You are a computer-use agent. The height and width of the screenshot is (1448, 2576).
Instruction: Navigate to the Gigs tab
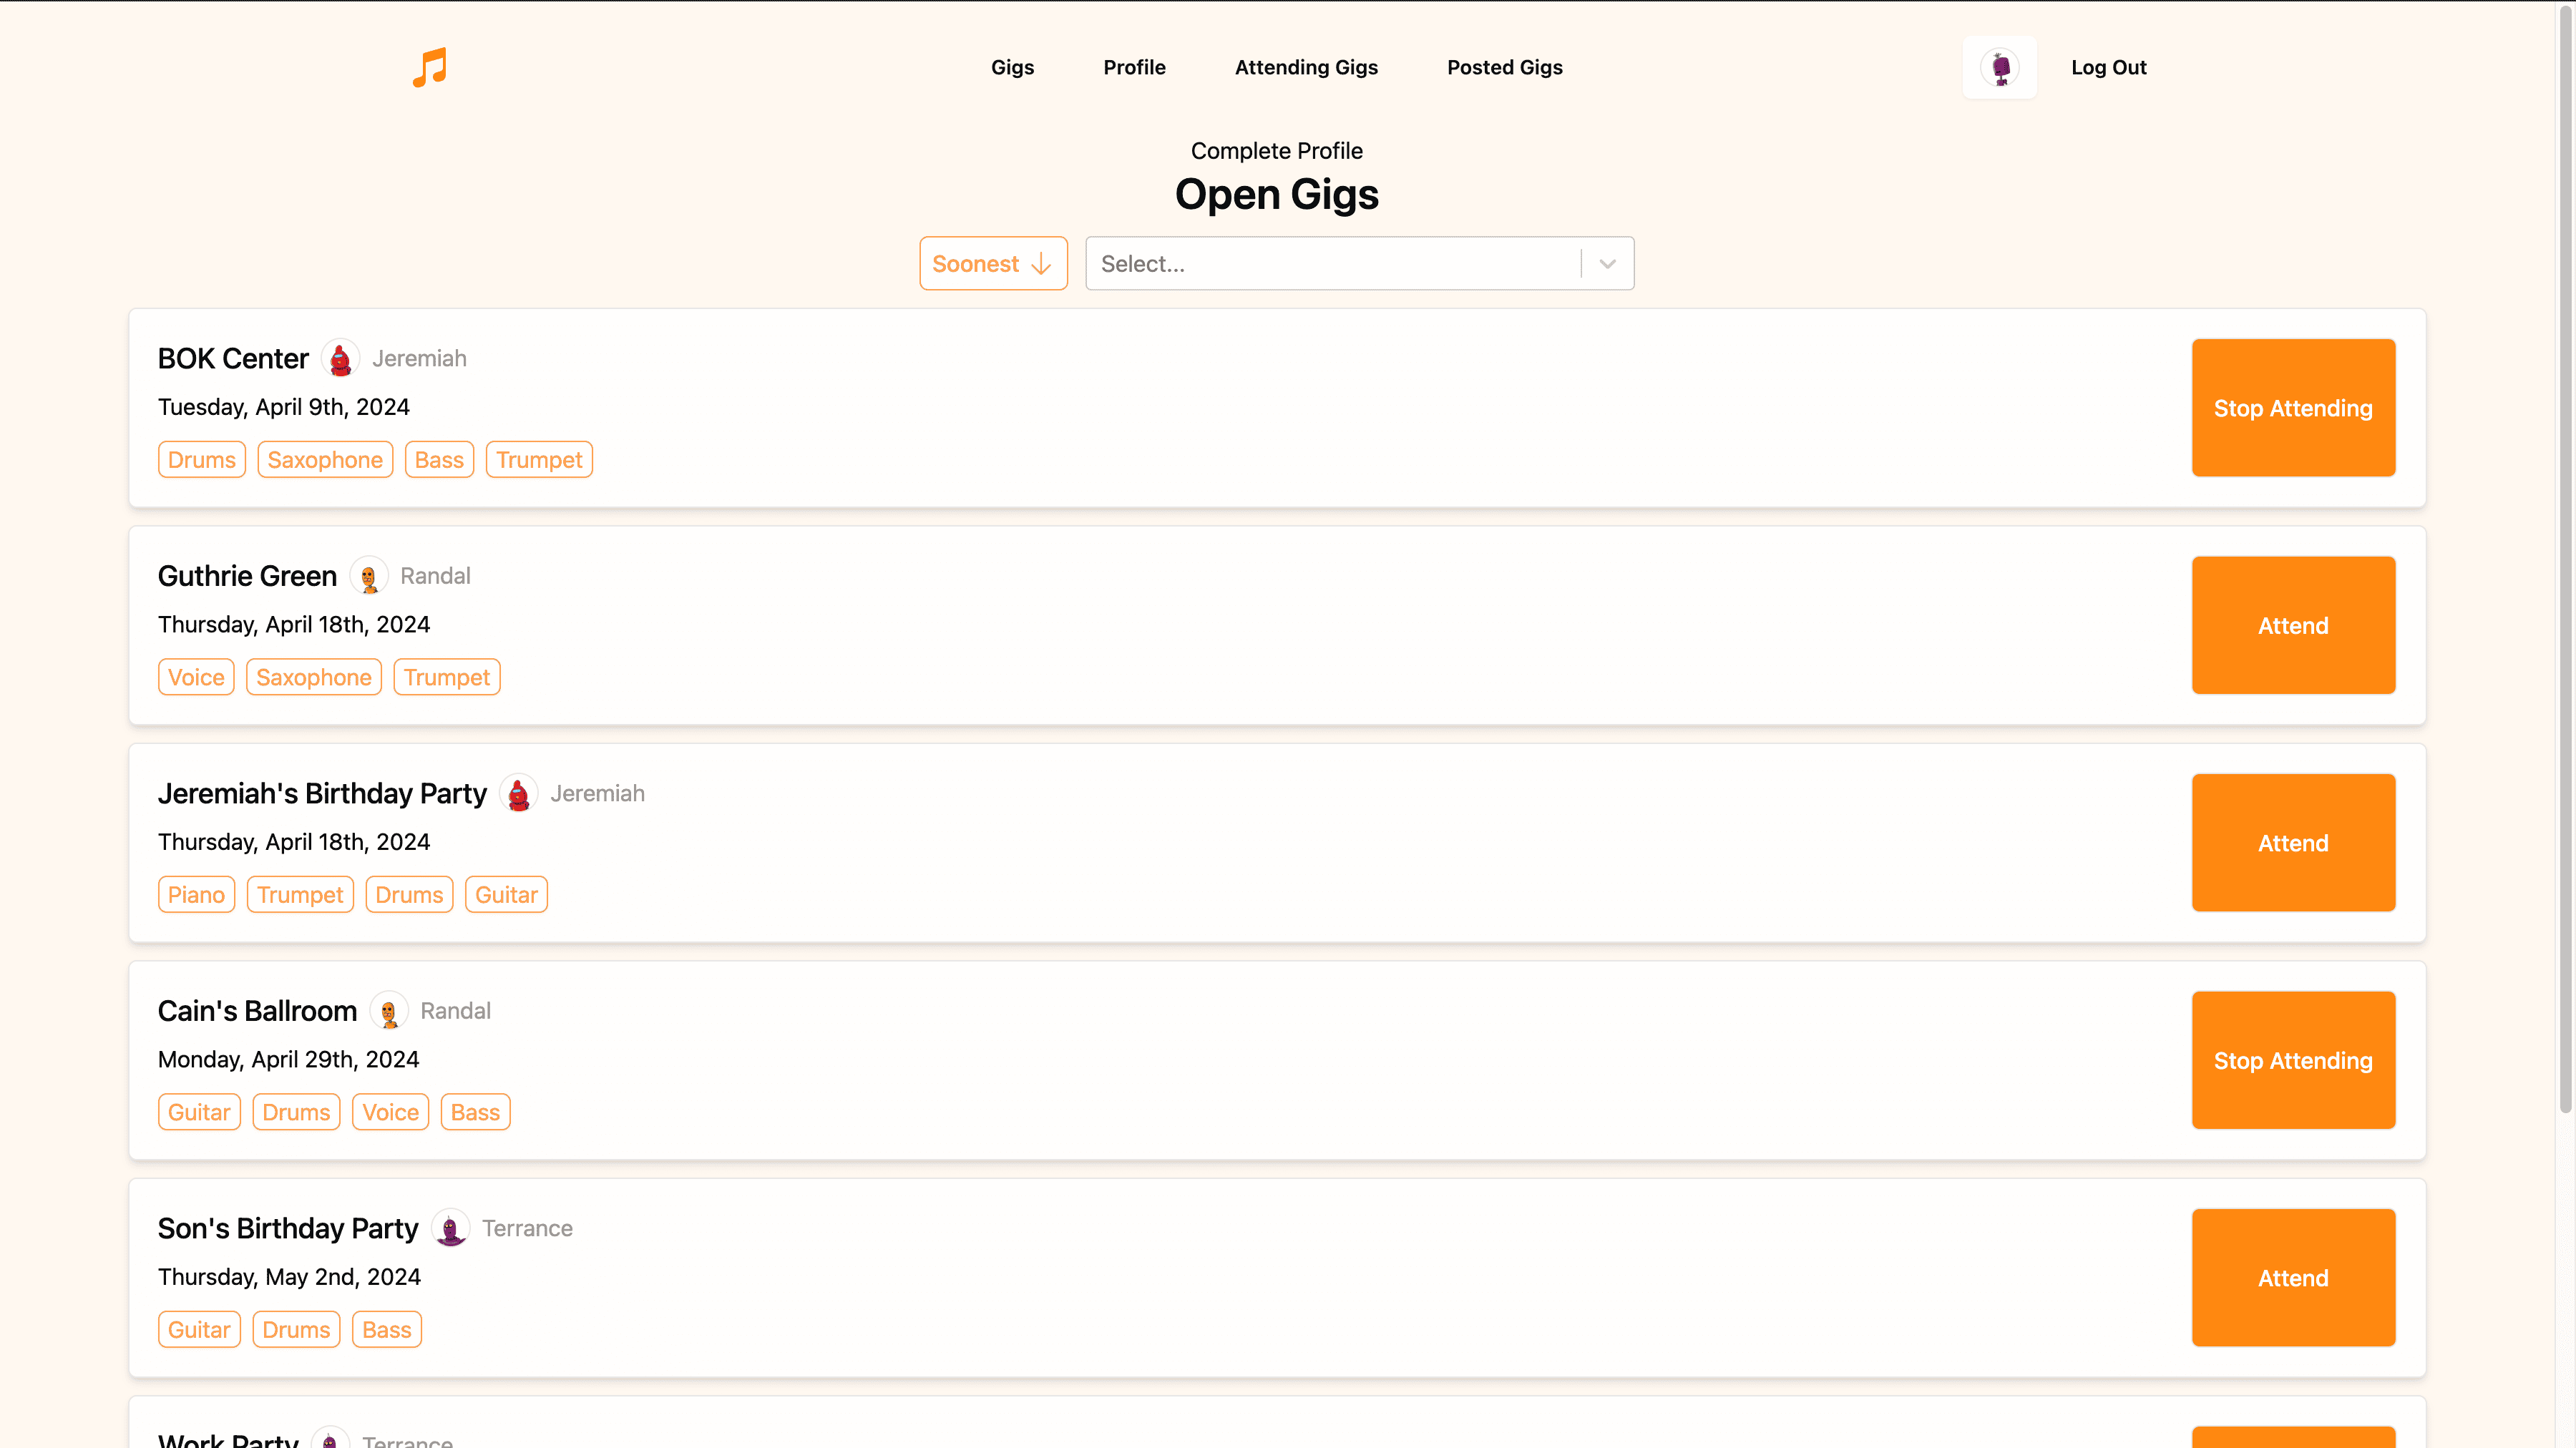pyautogui.click(x=1012, y=67)
